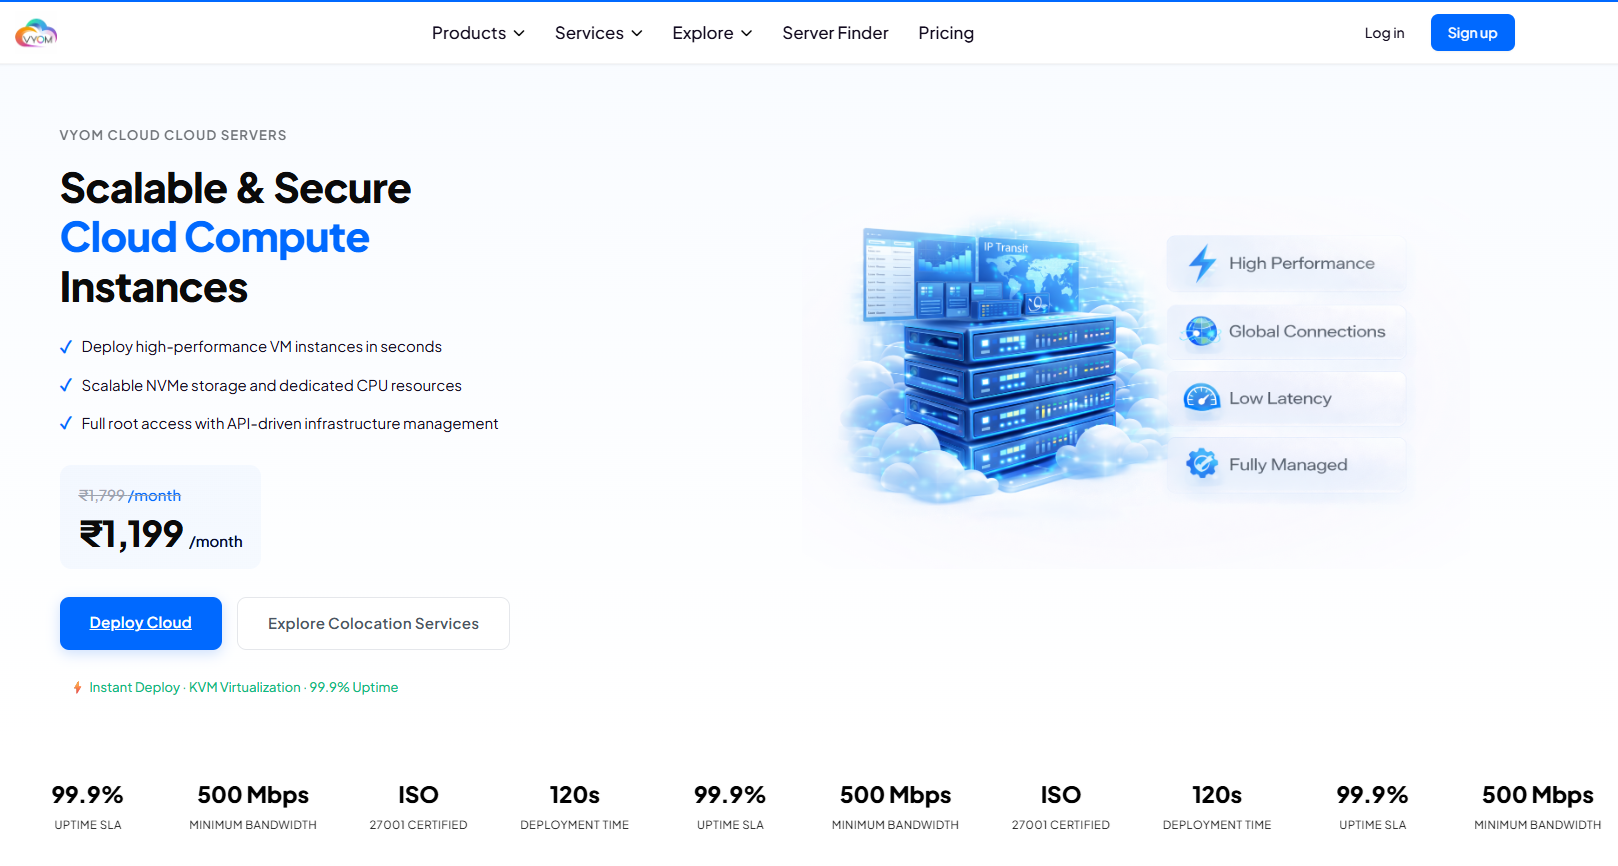Click Explore Colocation Services button
1618x866 pixels.
click(x=373, y=623)
